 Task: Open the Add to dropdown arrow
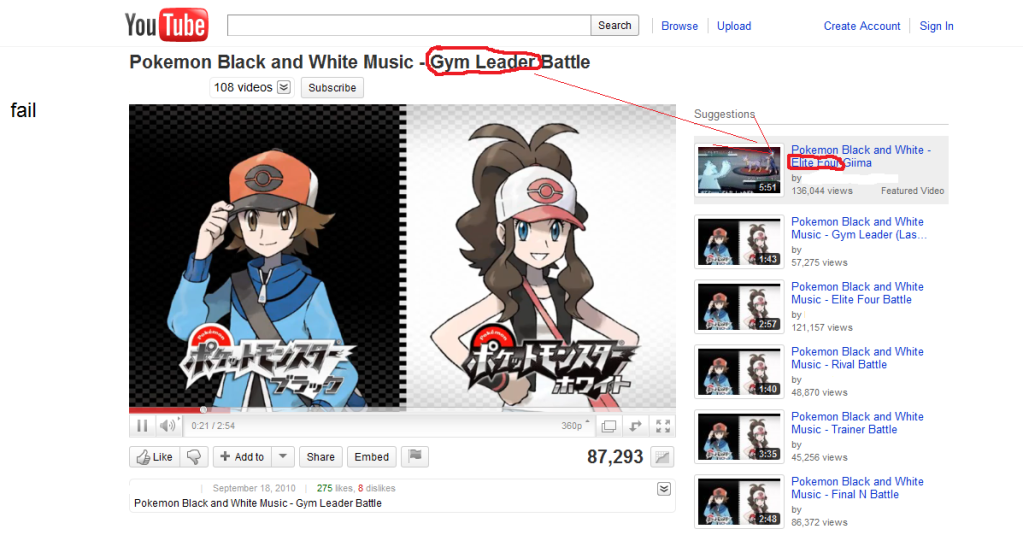coord(283,457)
